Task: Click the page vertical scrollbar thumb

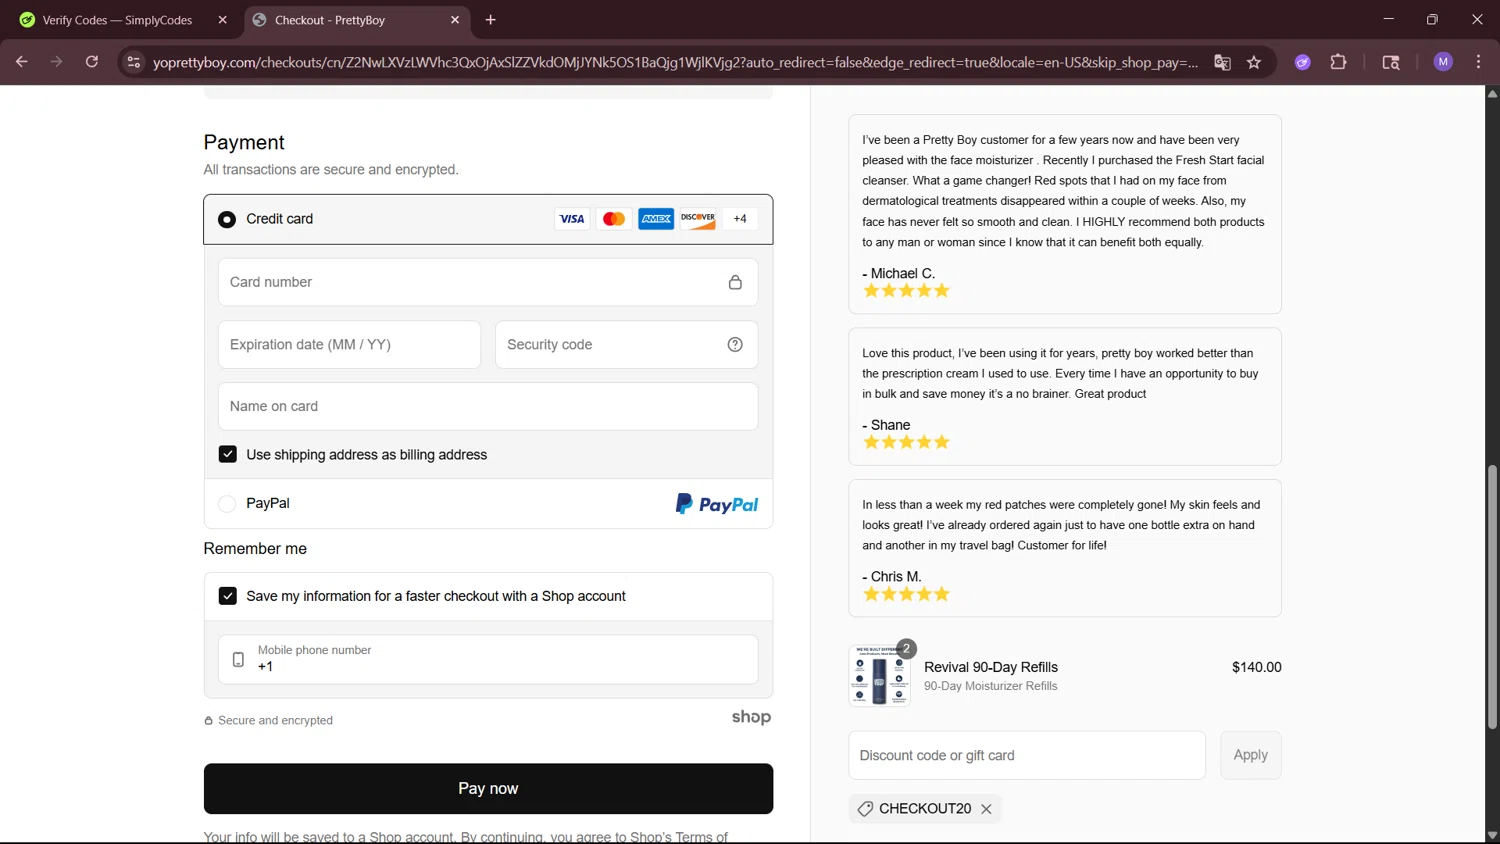Action: coord(1492,597)
